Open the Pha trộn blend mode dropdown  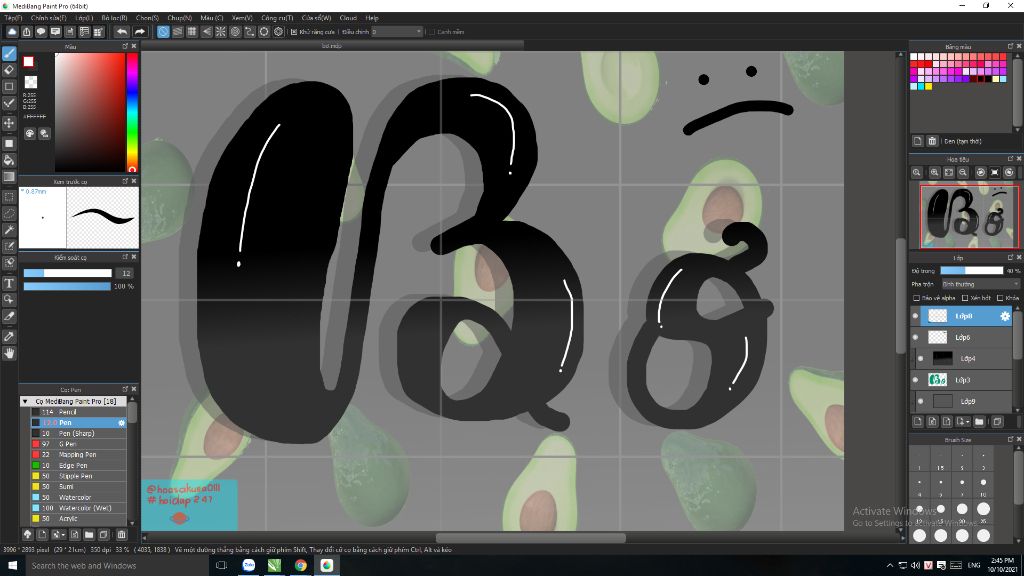(x=980, y=284)
